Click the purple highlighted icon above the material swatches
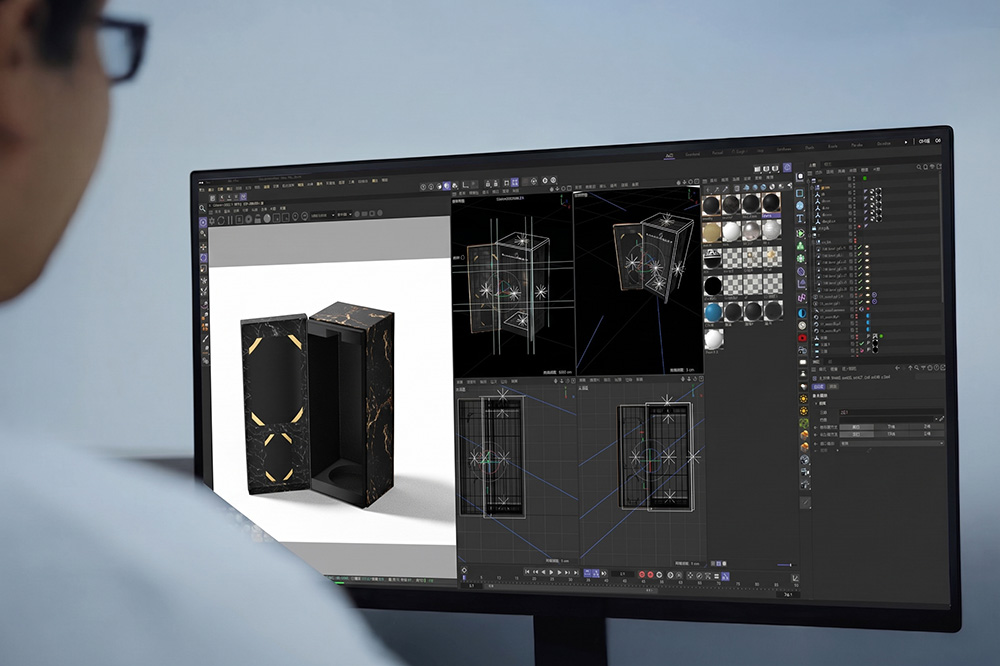This screenshot has width=1000, height=666. coord(787,167)
